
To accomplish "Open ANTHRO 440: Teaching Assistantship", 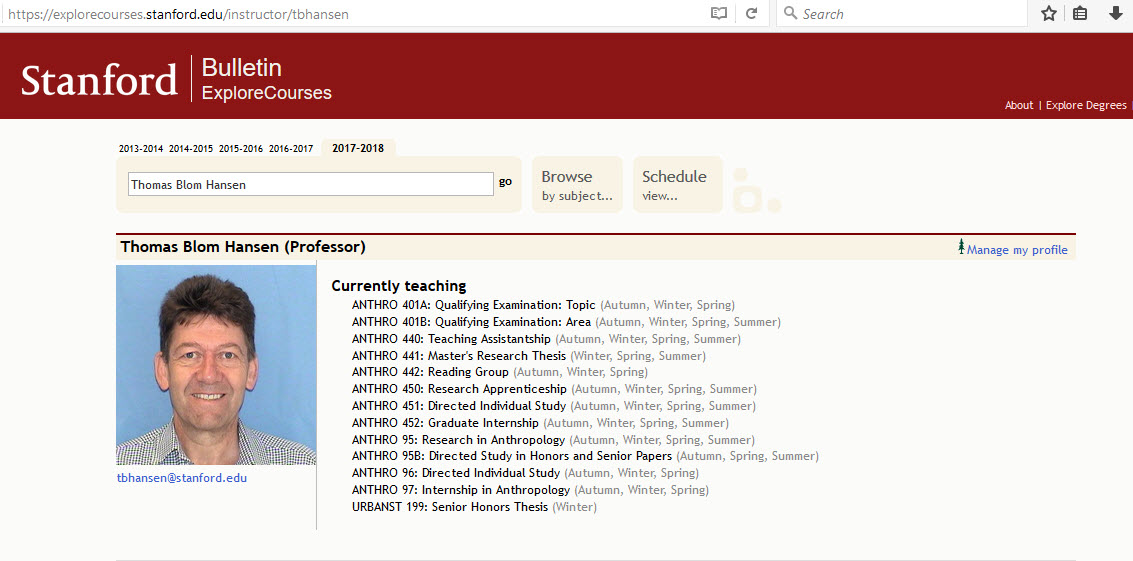I will coord(451,339).
